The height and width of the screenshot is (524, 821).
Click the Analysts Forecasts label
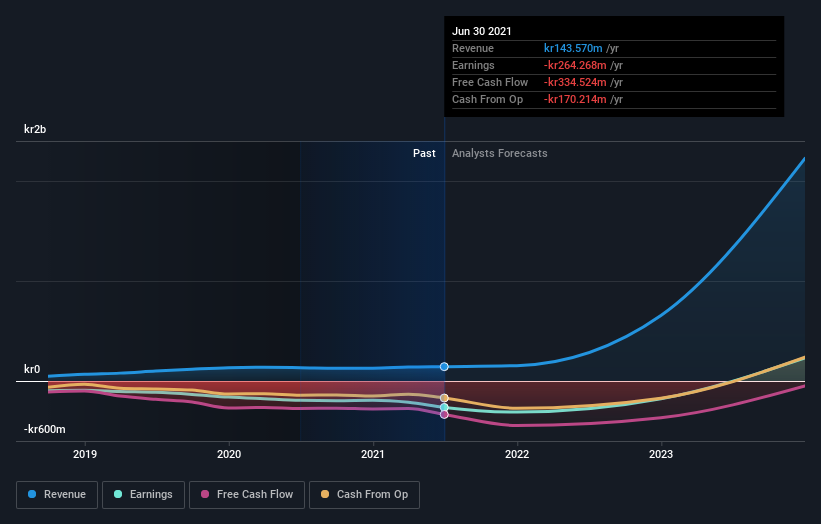click(500, 153)
